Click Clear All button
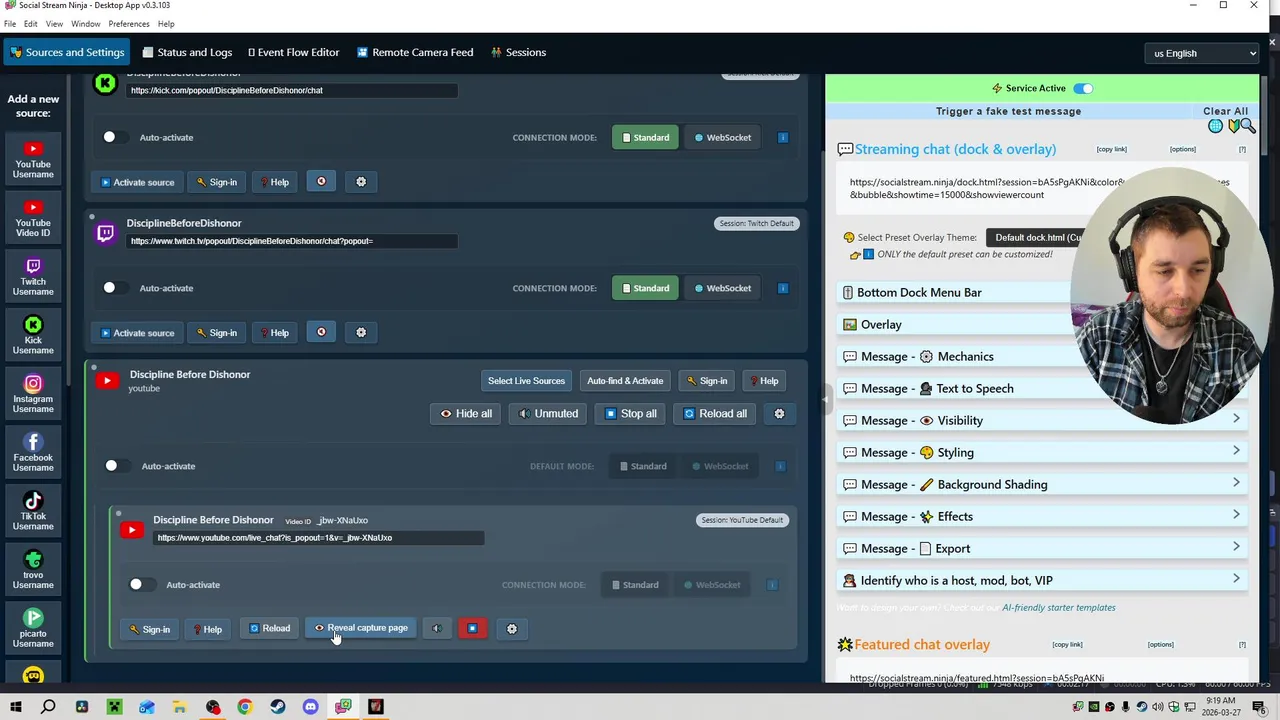 [1225, 112]
